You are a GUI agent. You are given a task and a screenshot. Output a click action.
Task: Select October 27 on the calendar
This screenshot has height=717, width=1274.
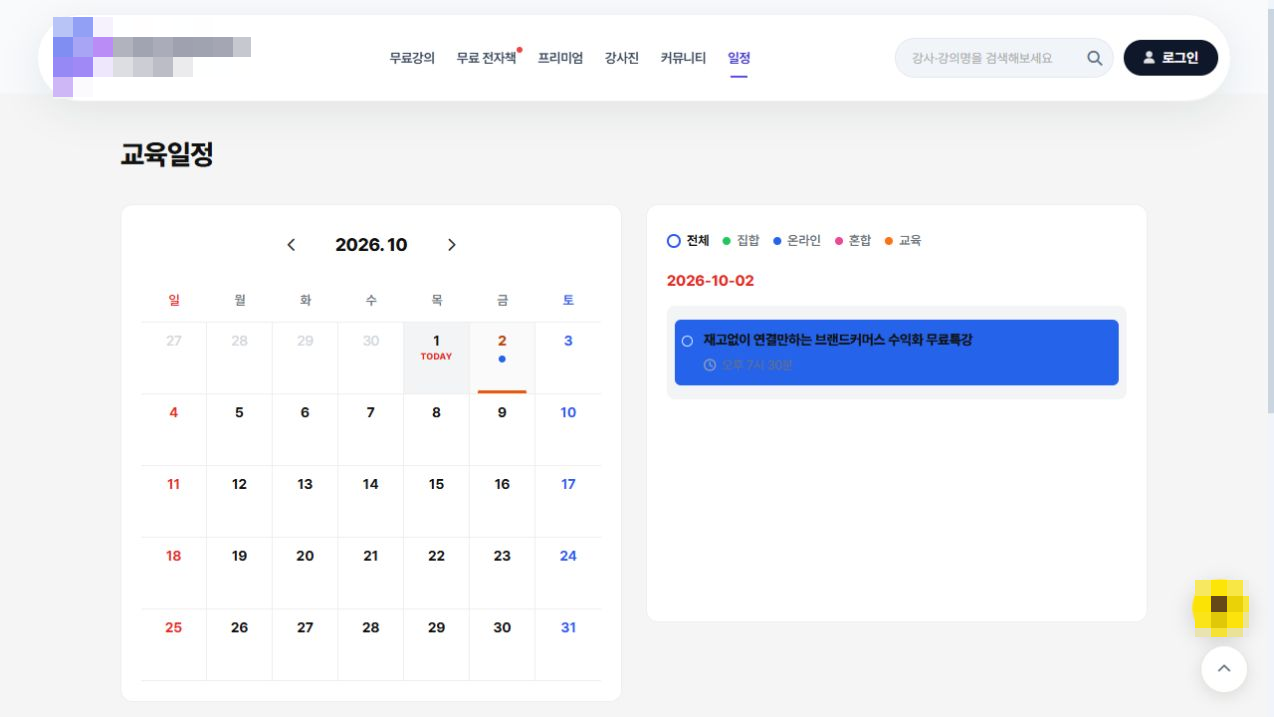pyautogui.click(x=305, y=645)
